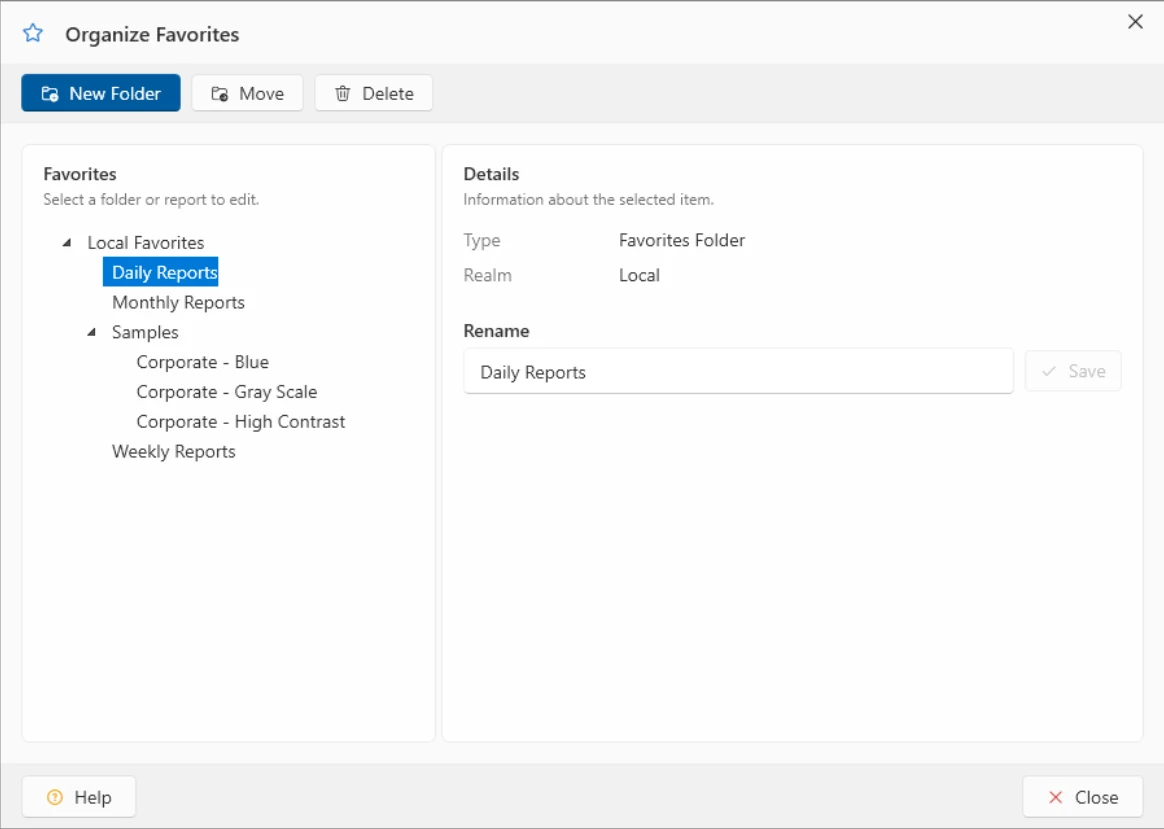Click the Close button at the bottom right

[1082, 796]
